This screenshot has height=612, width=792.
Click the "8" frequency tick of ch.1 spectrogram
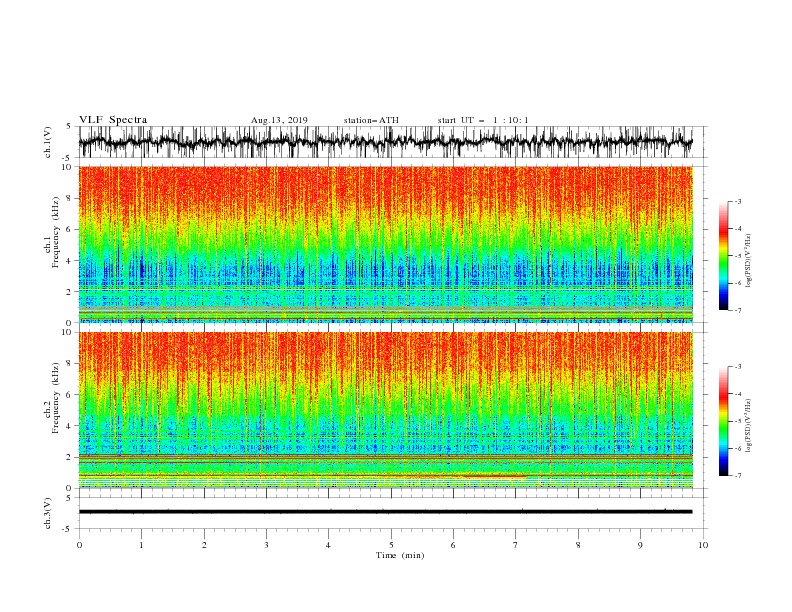(69, 198)
